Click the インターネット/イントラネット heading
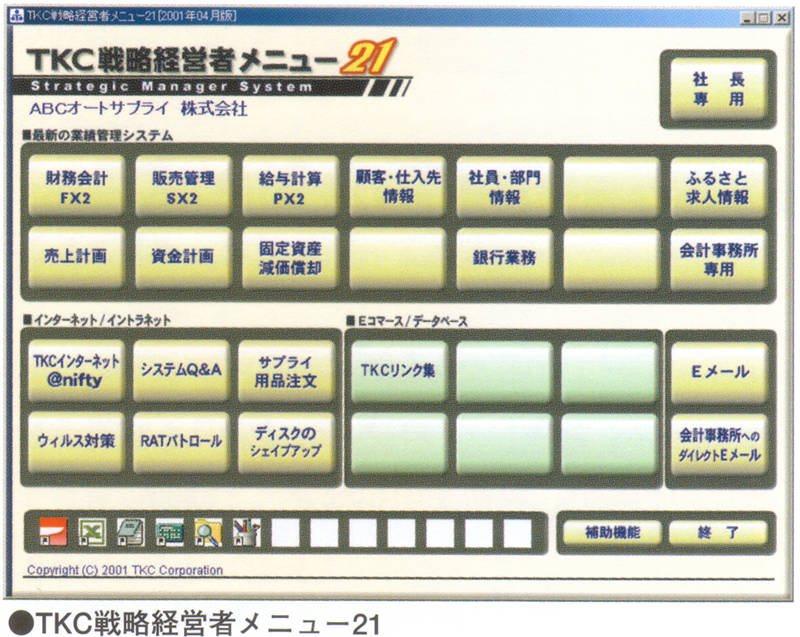Image resolution: width=800 pixels, height=637 pixels. [97, 320]
